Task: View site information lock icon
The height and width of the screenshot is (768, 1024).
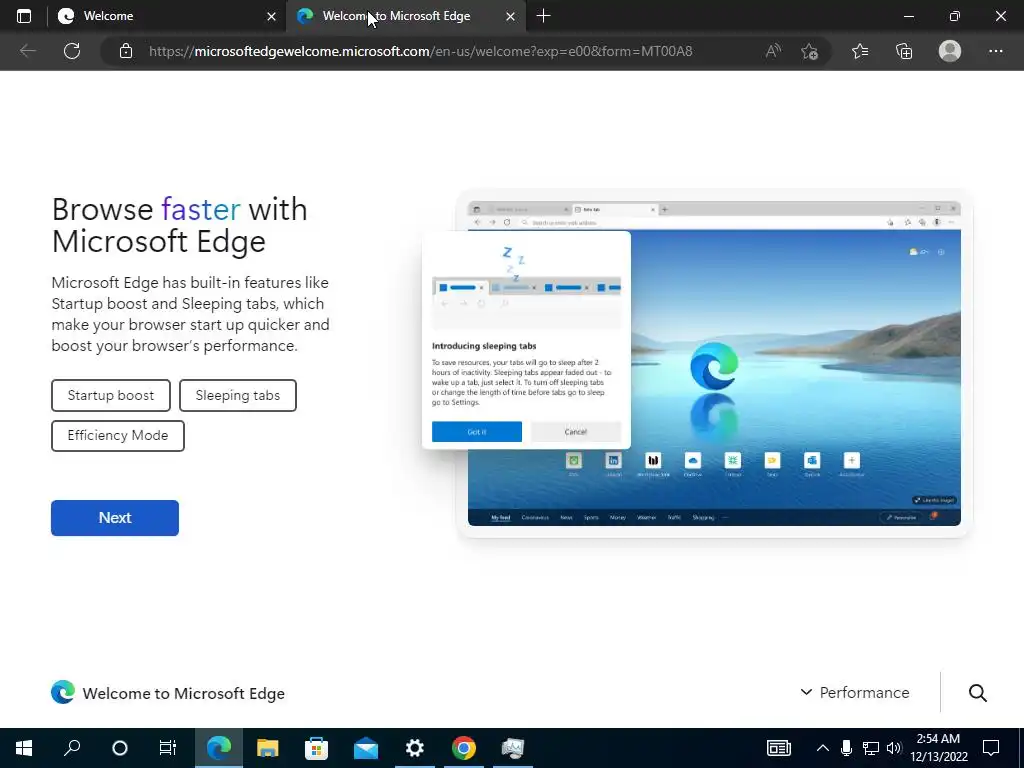Action: click(126, 51)
